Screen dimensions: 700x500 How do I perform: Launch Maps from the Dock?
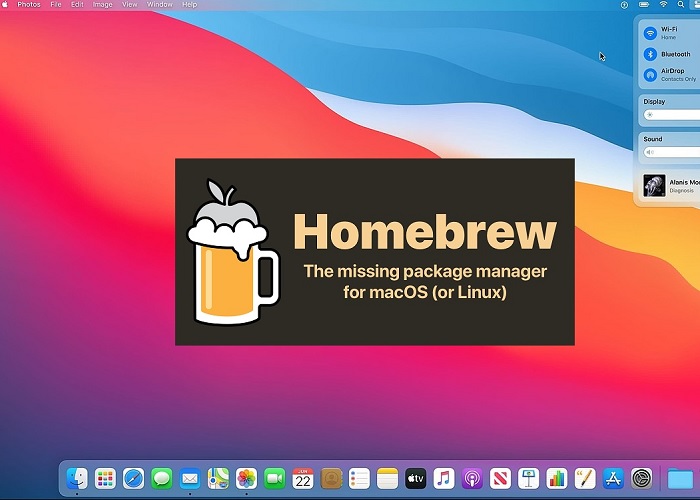(x=218, y=479)
